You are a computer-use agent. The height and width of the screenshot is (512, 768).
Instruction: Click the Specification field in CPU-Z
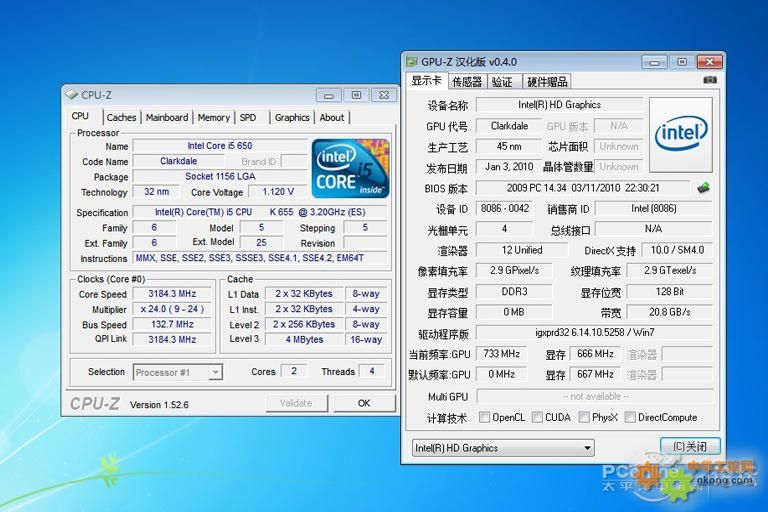pyautogui.click(x=260, y=212)
